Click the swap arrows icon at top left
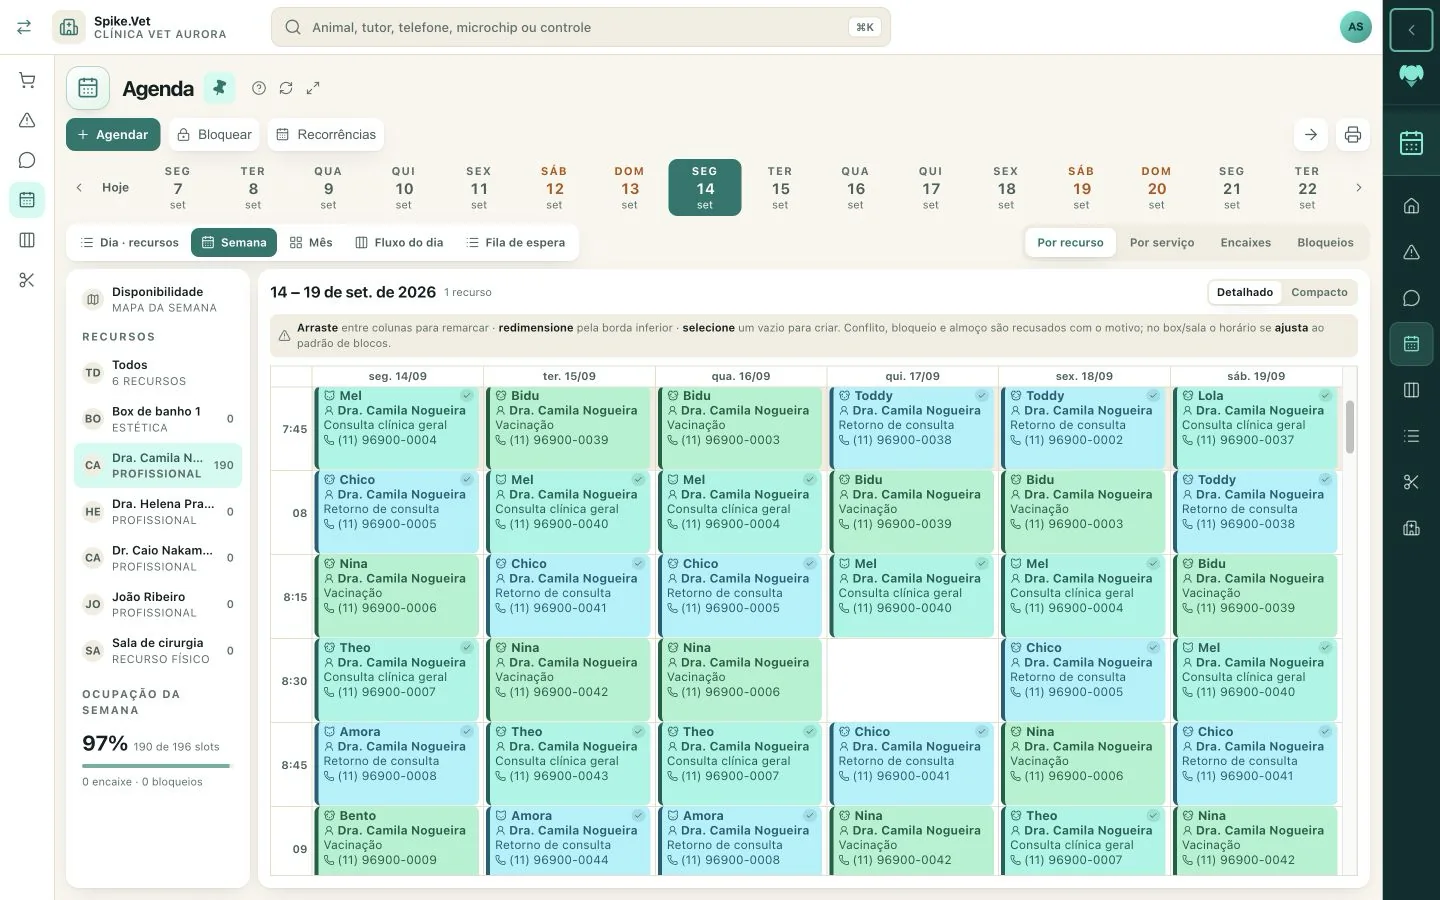The width and height of the screenshot is (1440, 900). point(24,27)
